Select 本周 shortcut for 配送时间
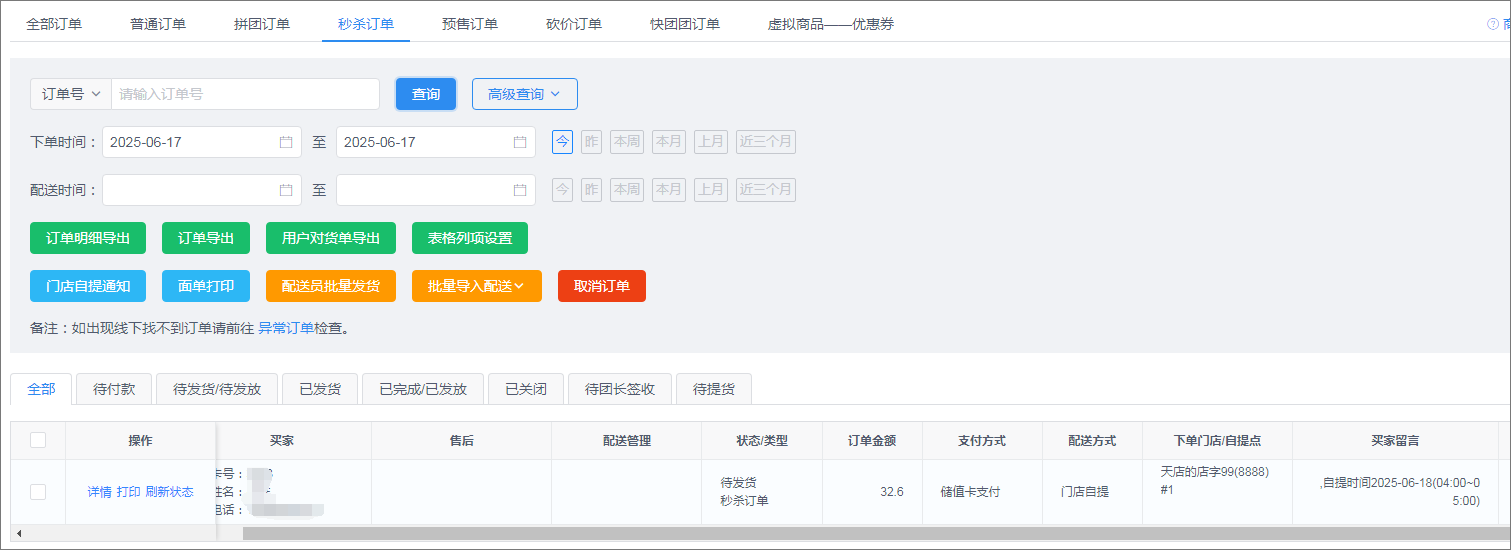Image resolution: width=1511 pixels, height=550 pixels. tap(627, 190)
